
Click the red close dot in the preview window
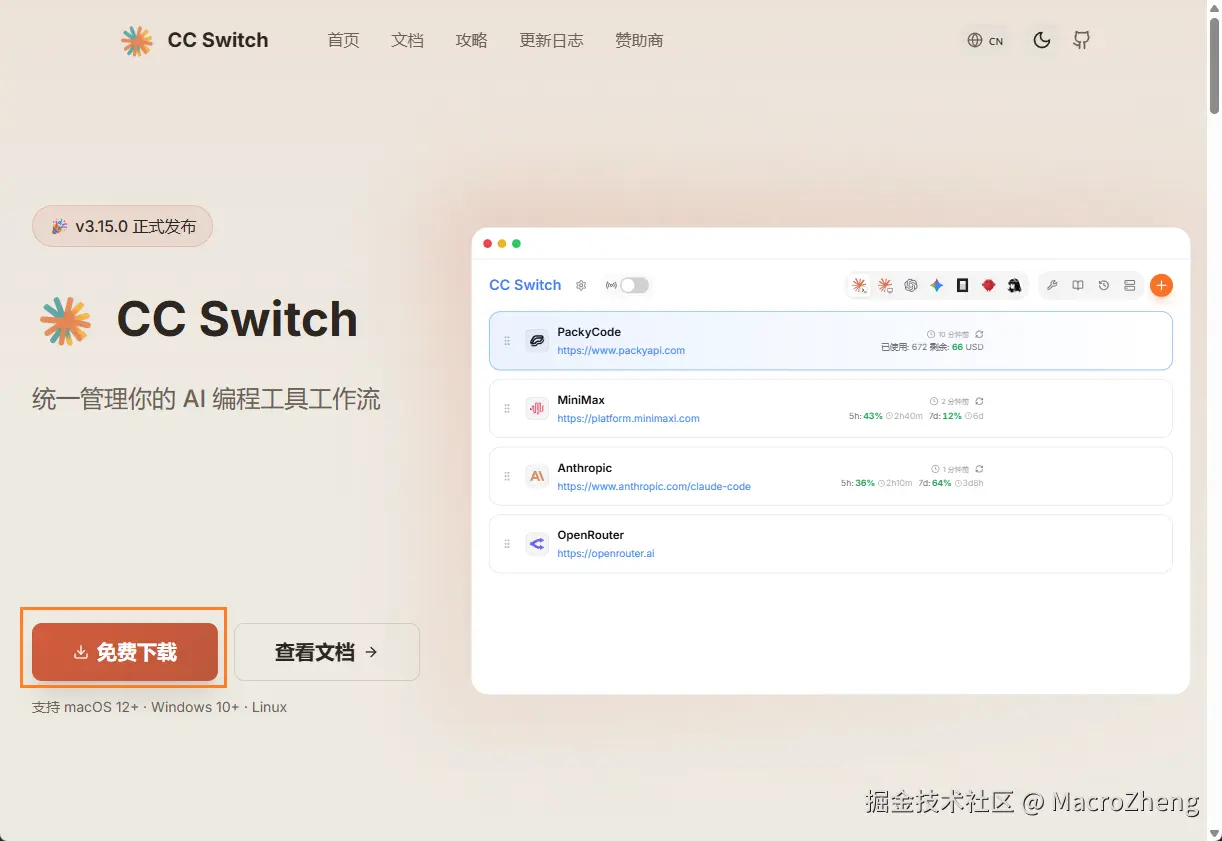pos(488,244)
